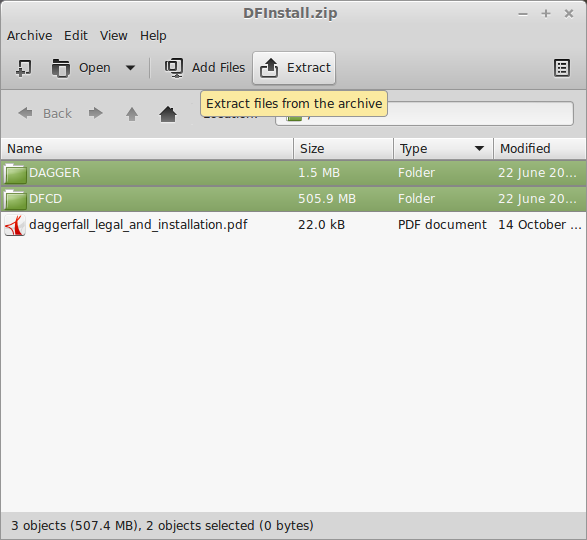Go back with the Back button

pyautogui.click(x=45, y=113)
